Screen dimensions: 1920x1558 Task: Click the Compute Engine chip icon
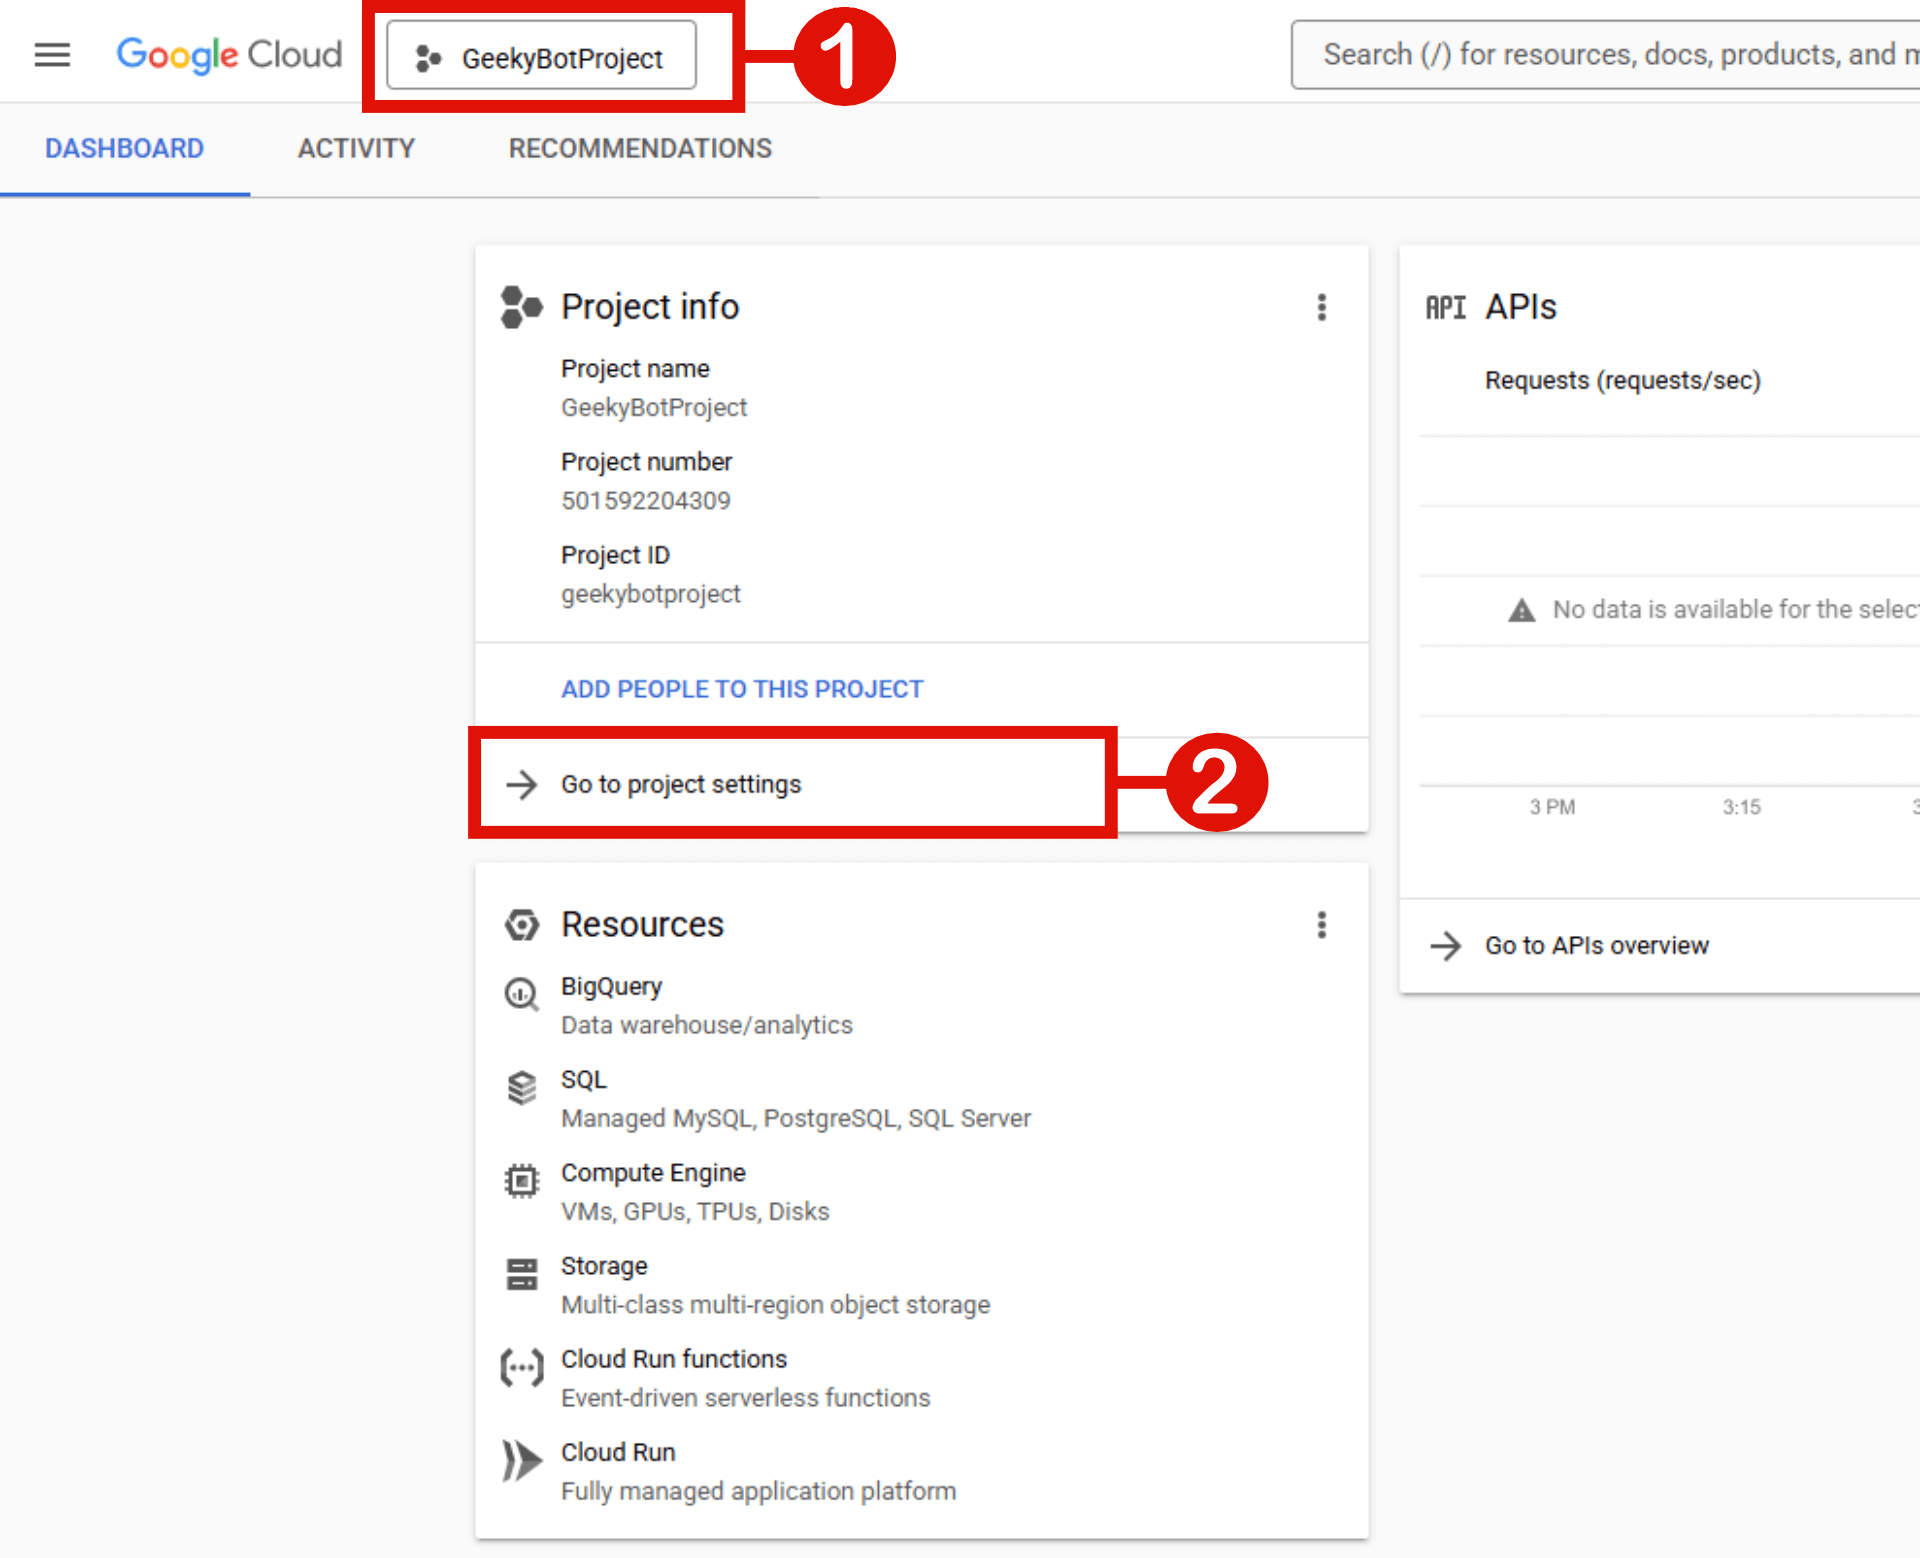point(521,1181)
